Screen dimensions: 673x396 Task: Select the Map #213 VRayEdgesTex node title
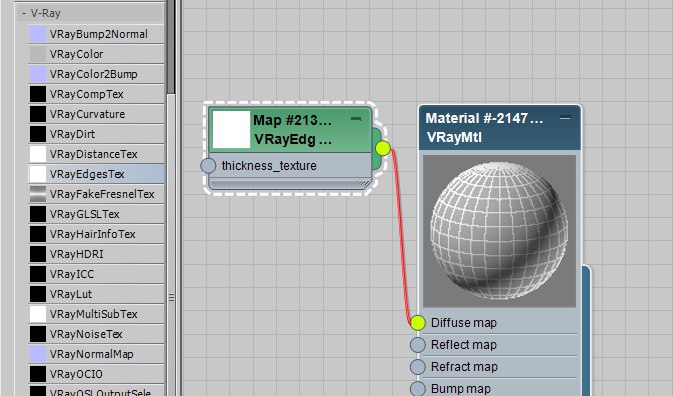click(293, 130)
